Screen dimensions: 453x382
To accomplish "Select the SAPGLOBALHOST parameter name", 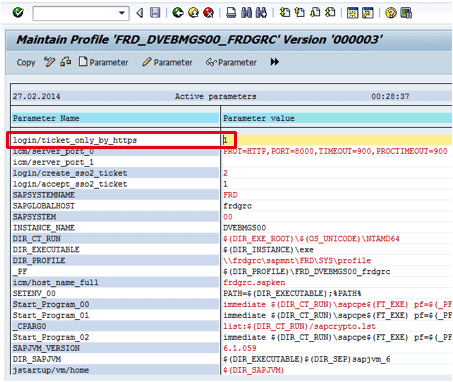I will click(x=44, y=206).
